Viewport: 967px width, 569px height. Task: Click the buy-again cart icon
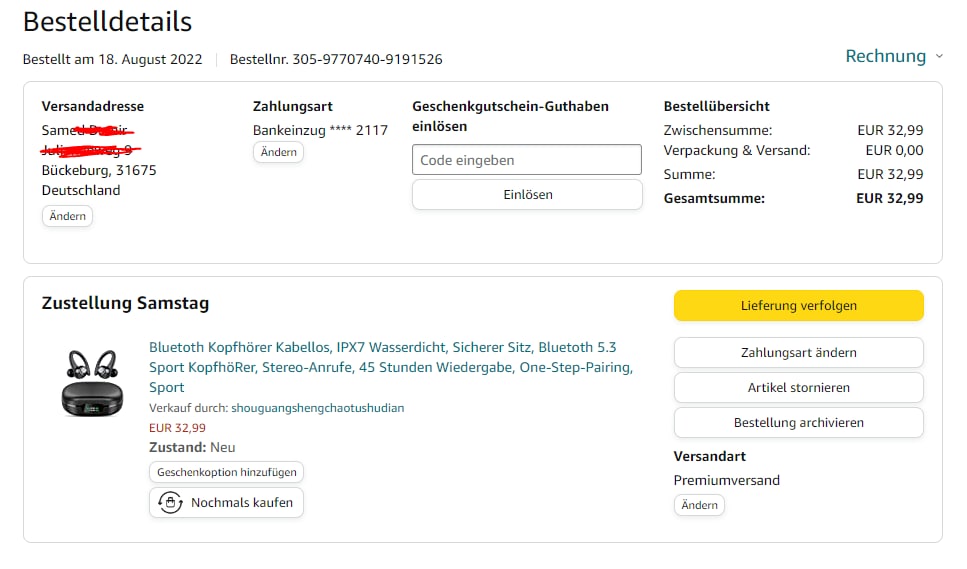coord(170,502)
